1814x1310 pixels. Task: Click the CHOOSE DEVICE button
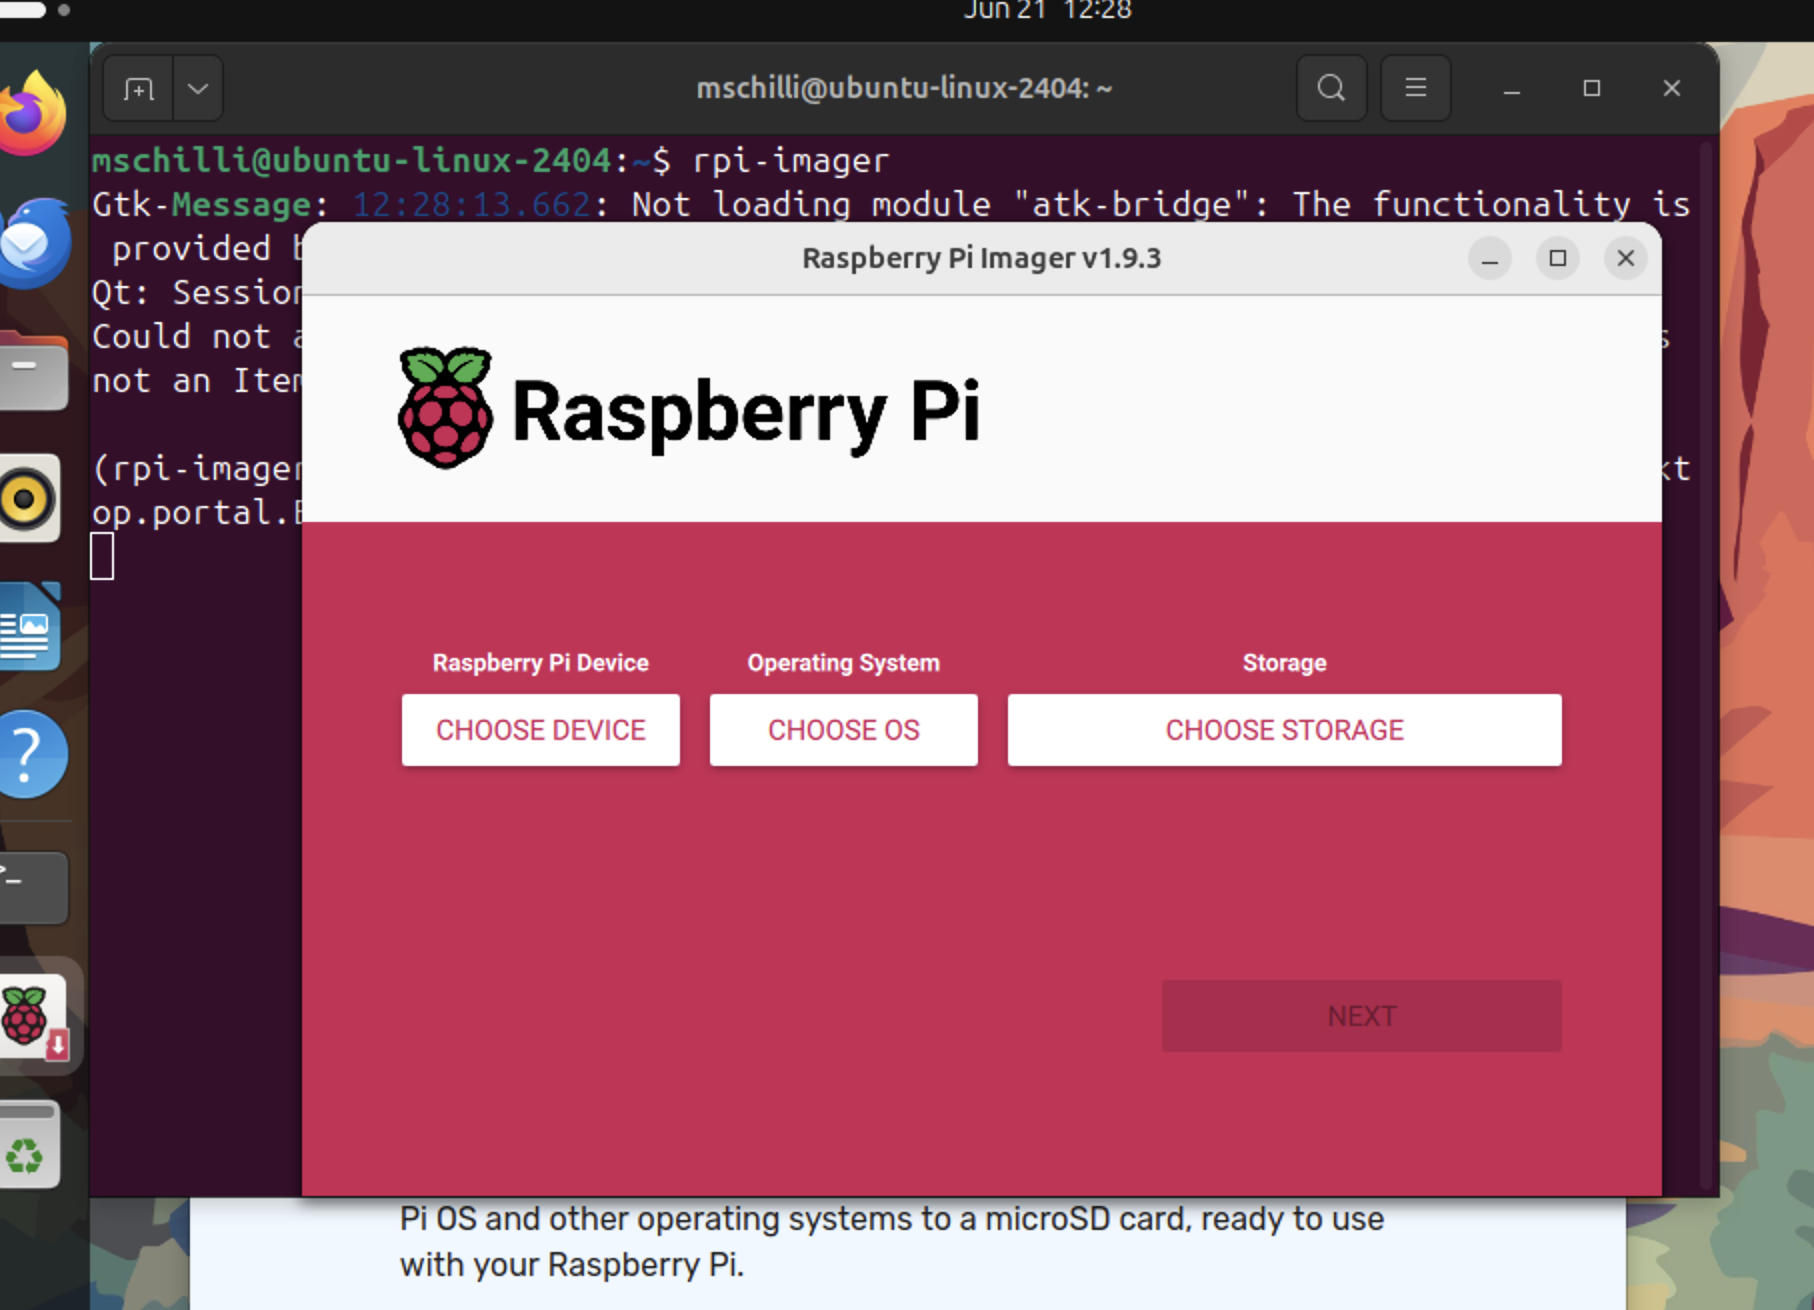(540, 730)
